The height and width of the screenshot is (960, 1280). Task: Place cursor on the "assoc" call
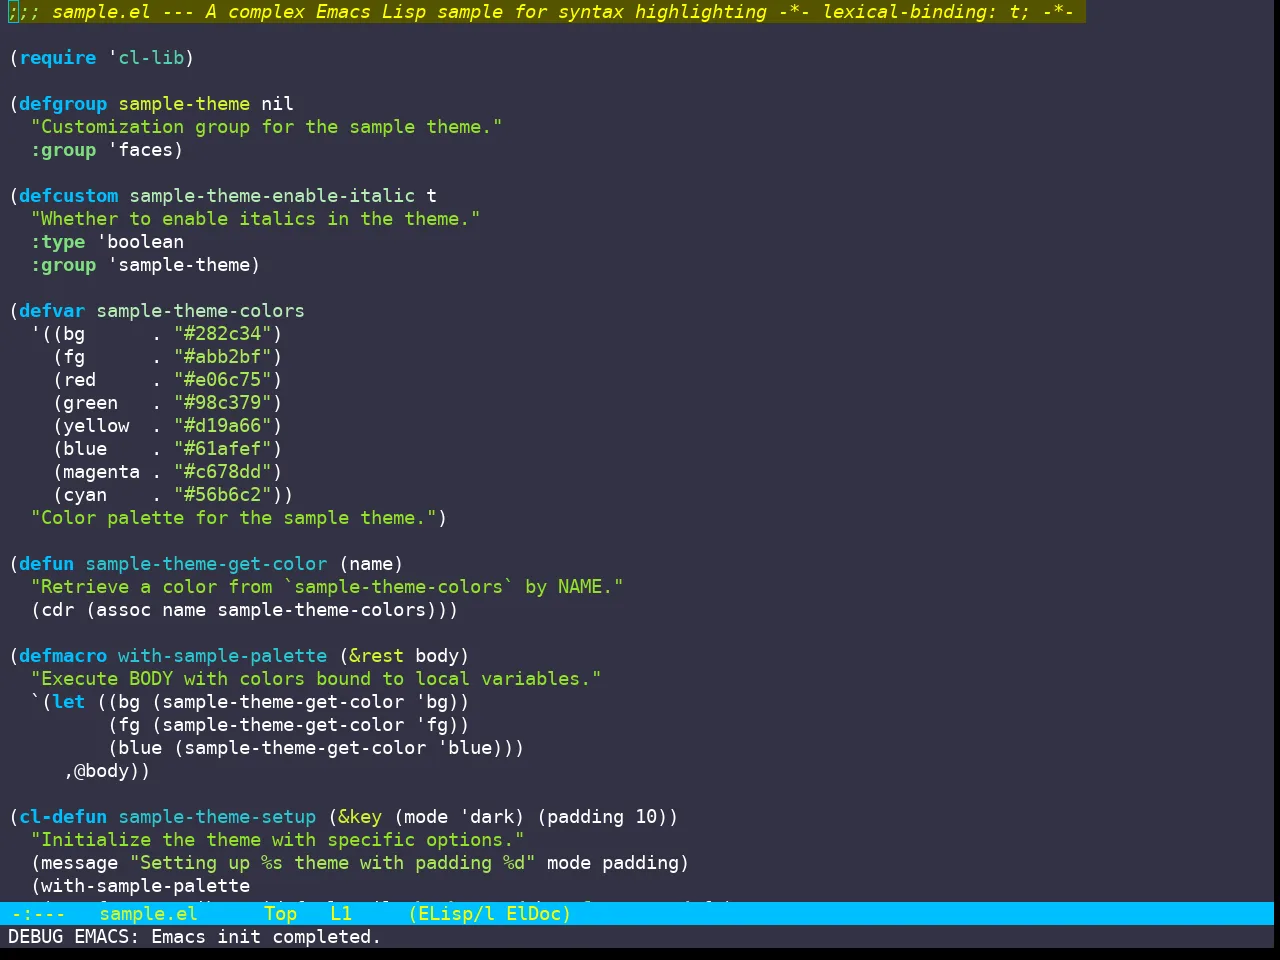click(x=124, y=610)
